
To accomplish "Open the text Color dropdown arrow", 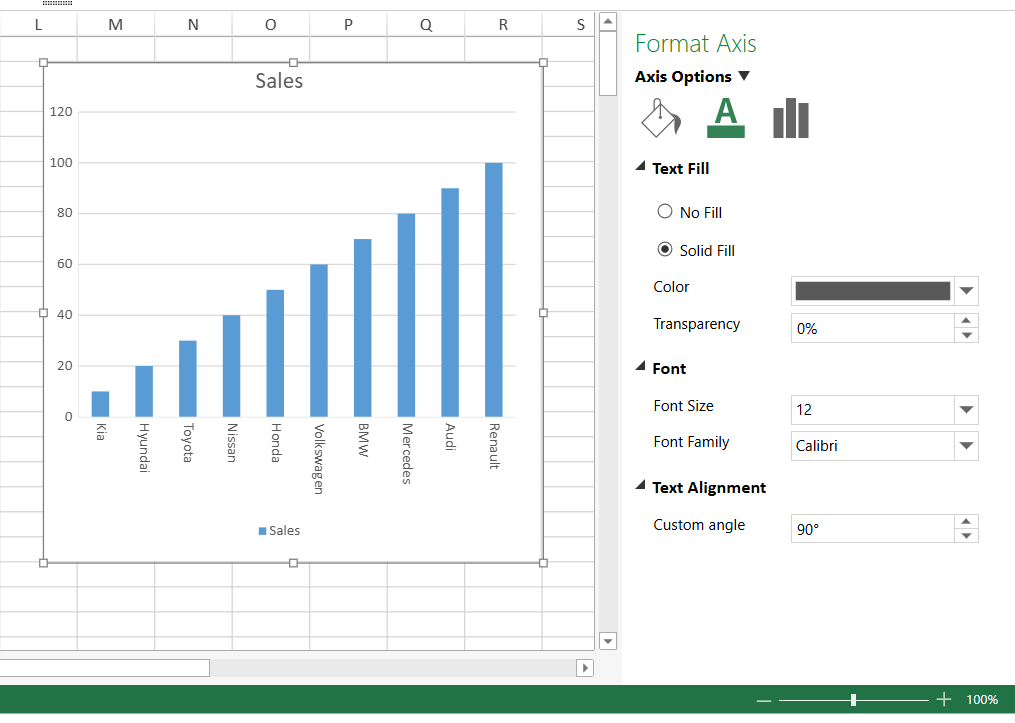I will coord(966,291).
